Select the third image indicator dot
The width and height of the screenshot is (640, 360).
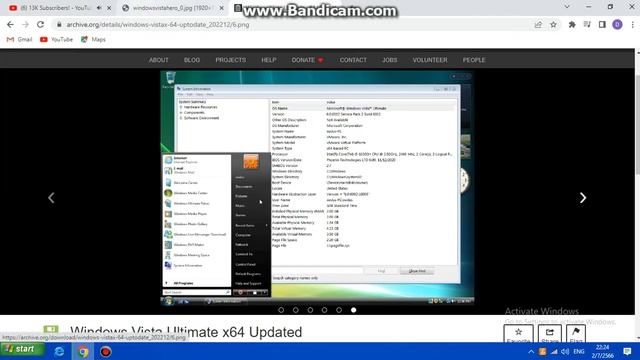310,310
